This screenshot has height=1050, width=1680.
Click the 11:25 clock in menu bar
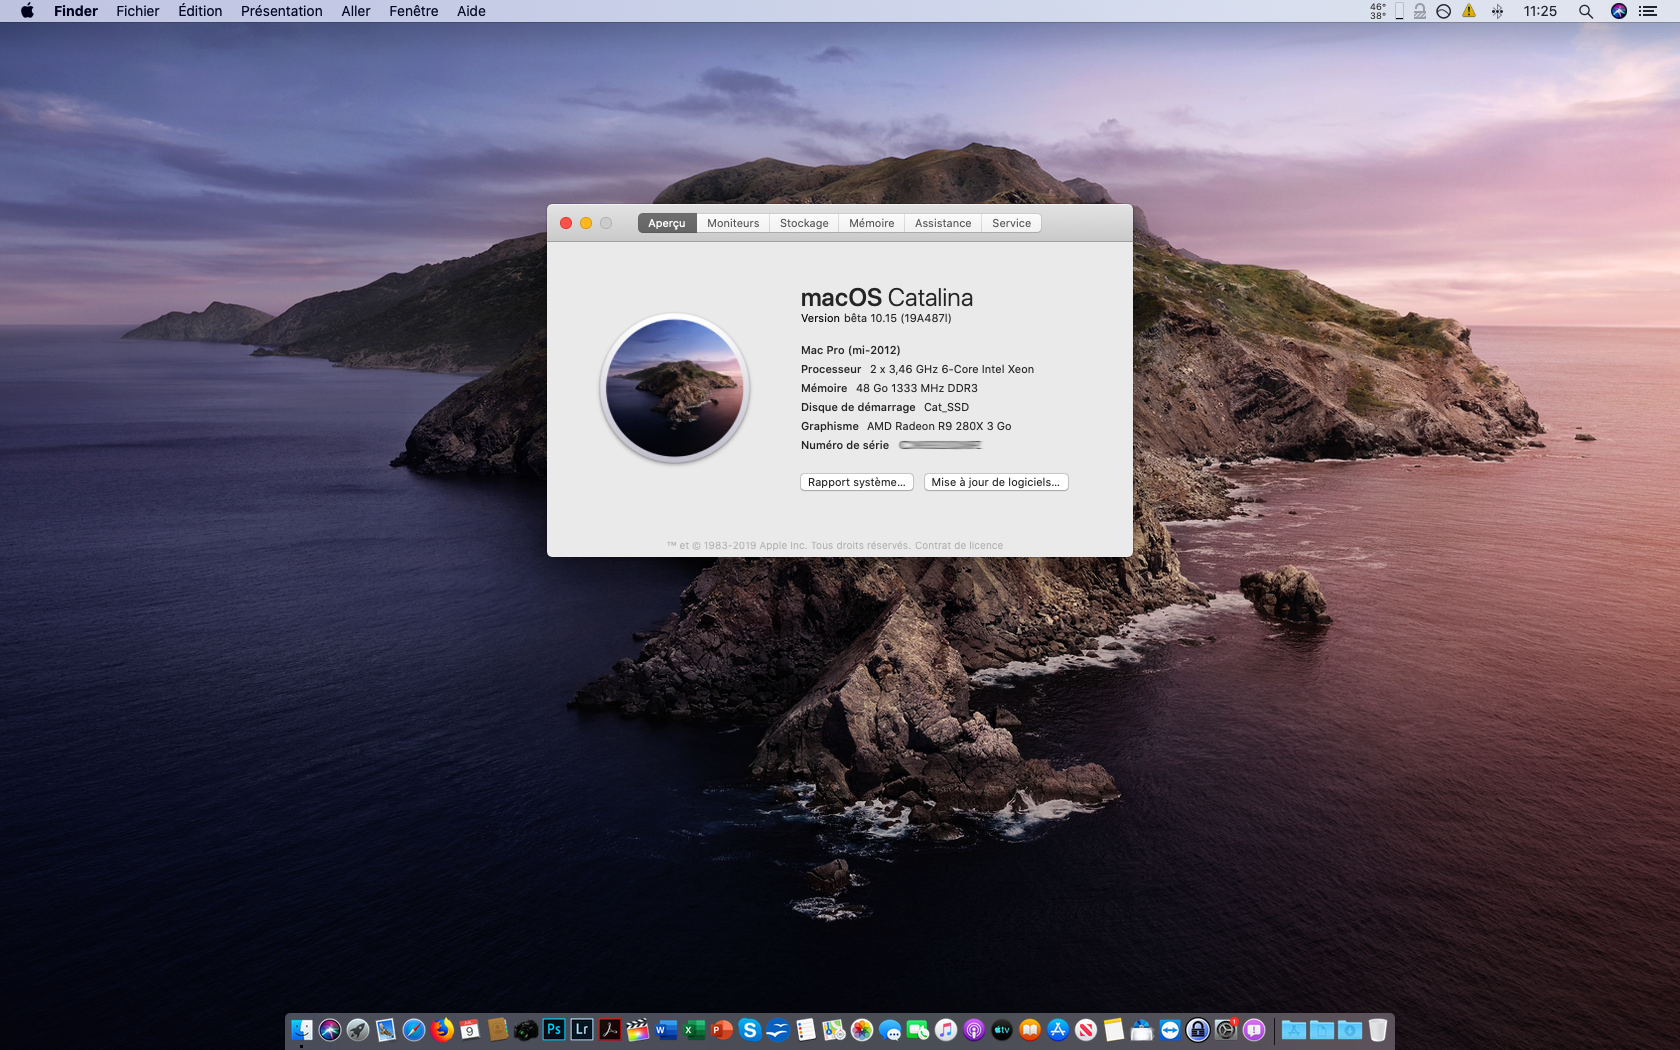point(1540,11)
